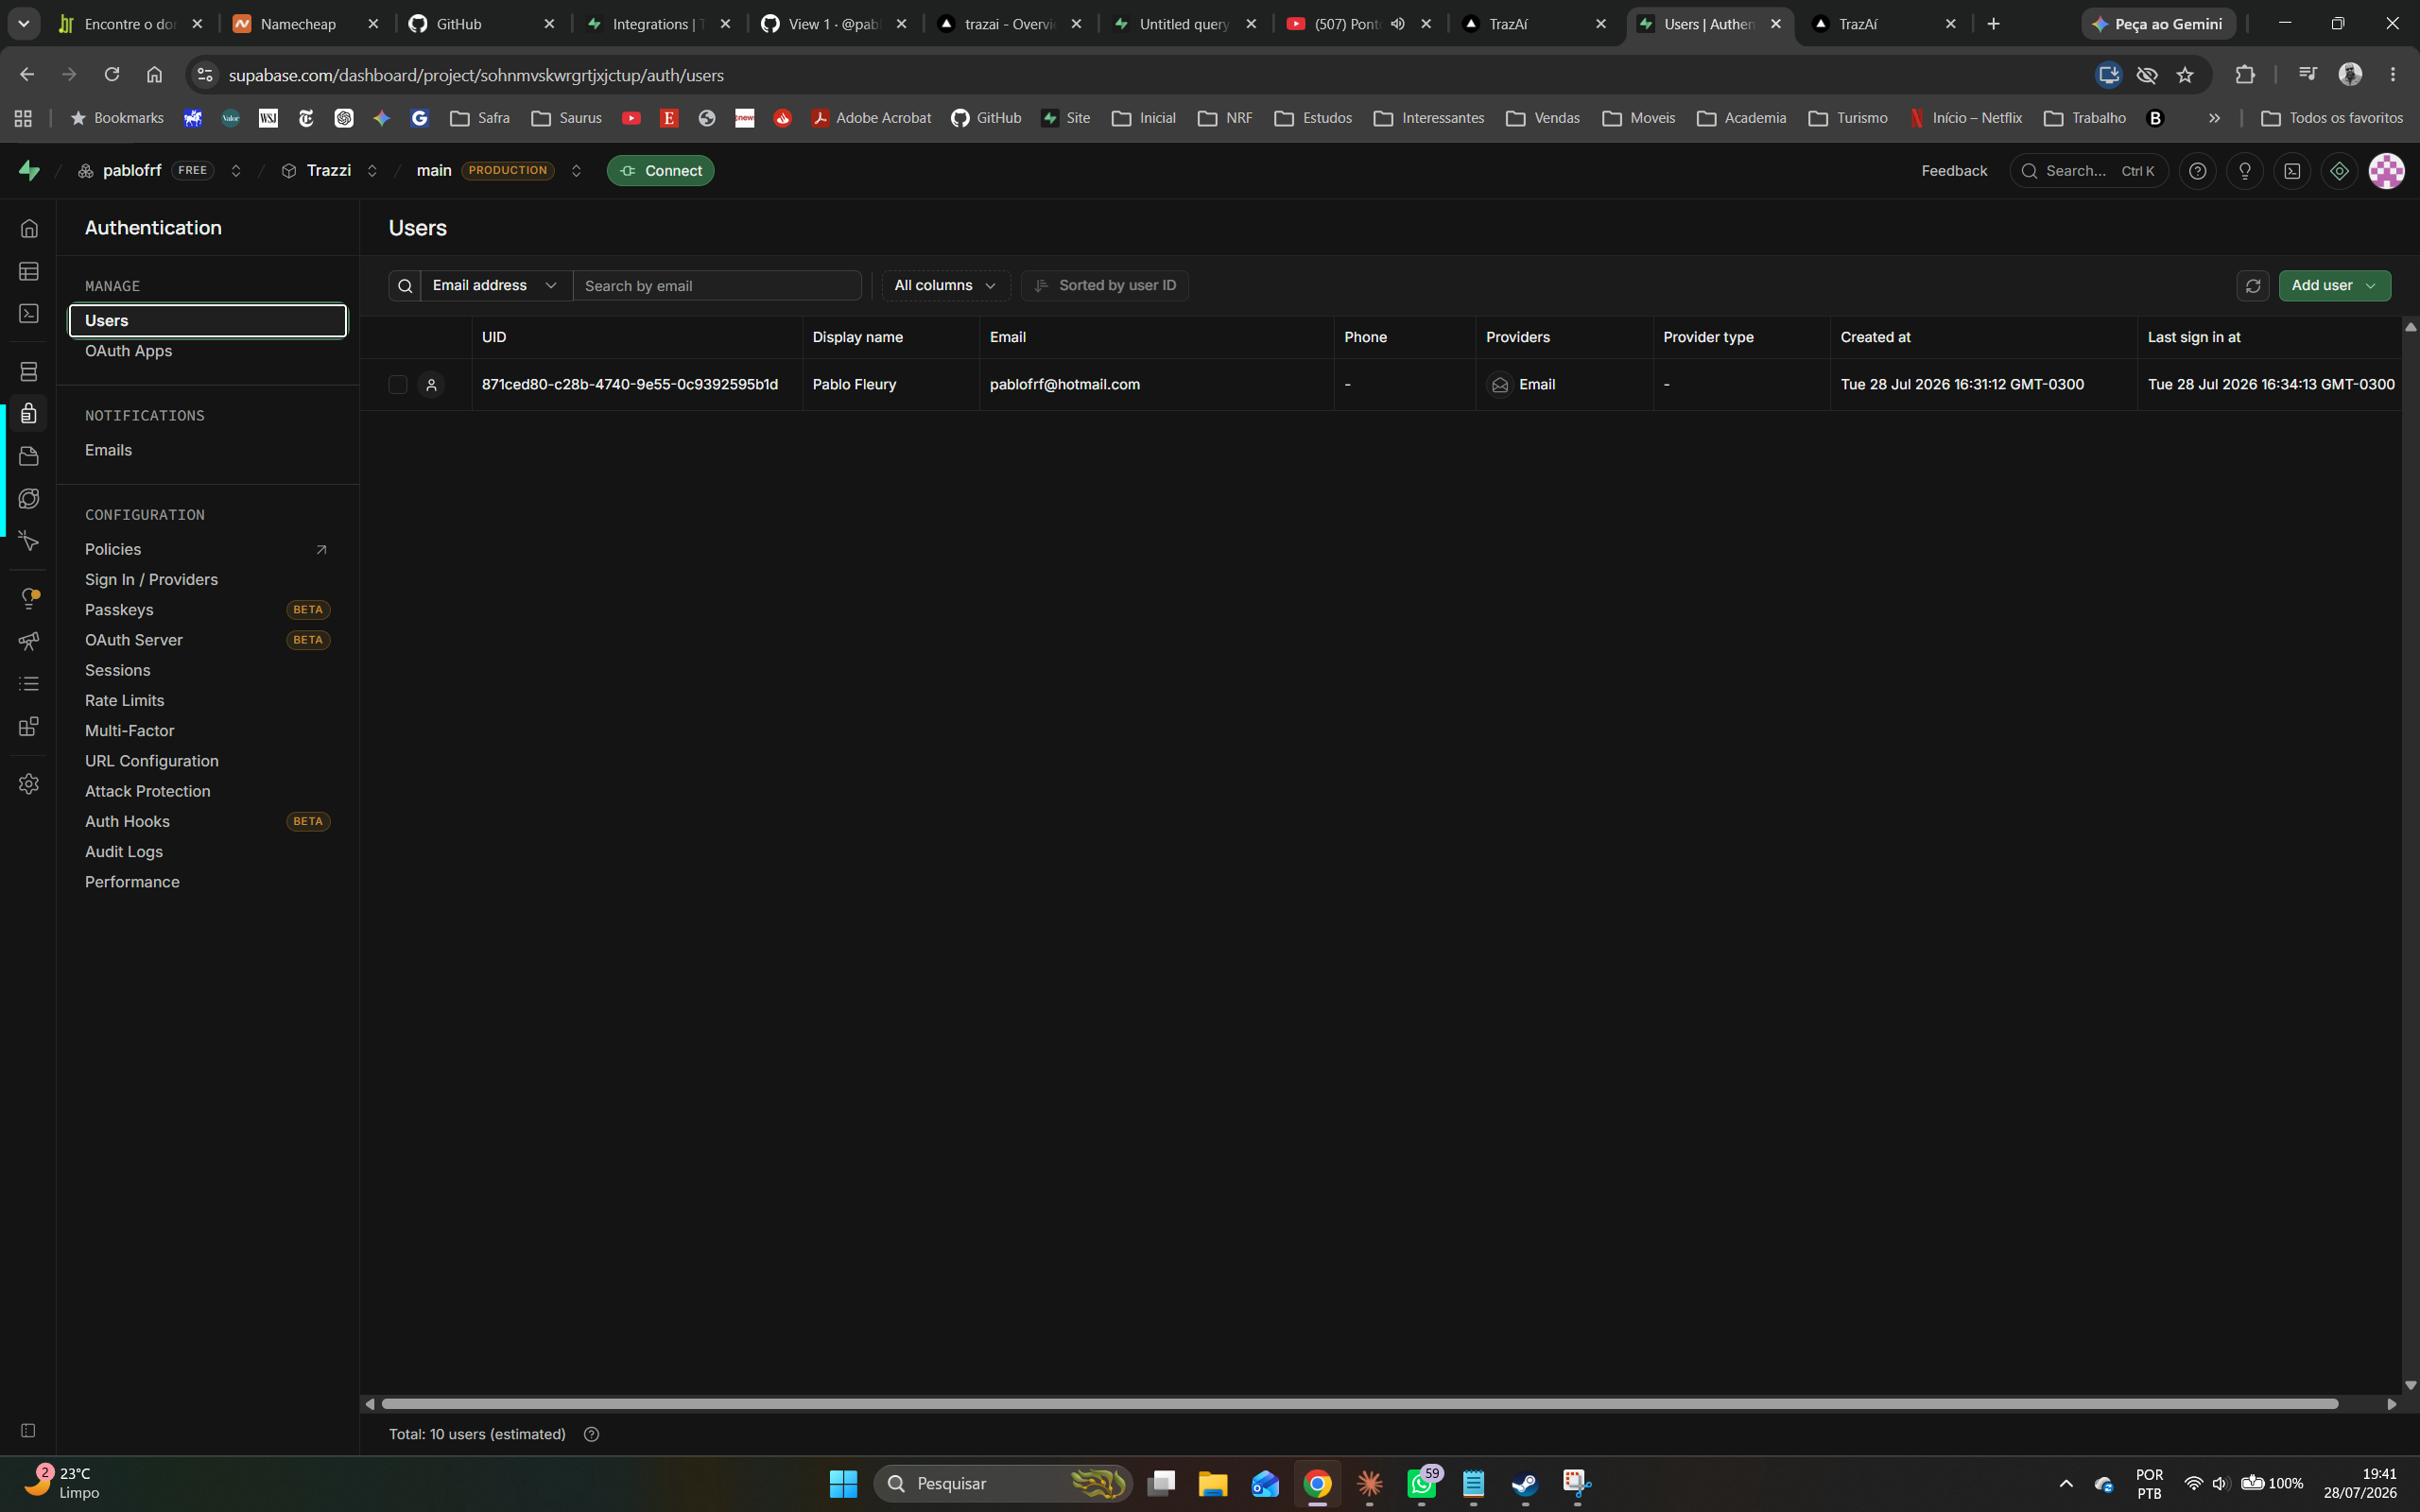This screenshot has height=1512, width=2420.
Task: Open Emails under Notifications
Action: click(x=108, y=450)
